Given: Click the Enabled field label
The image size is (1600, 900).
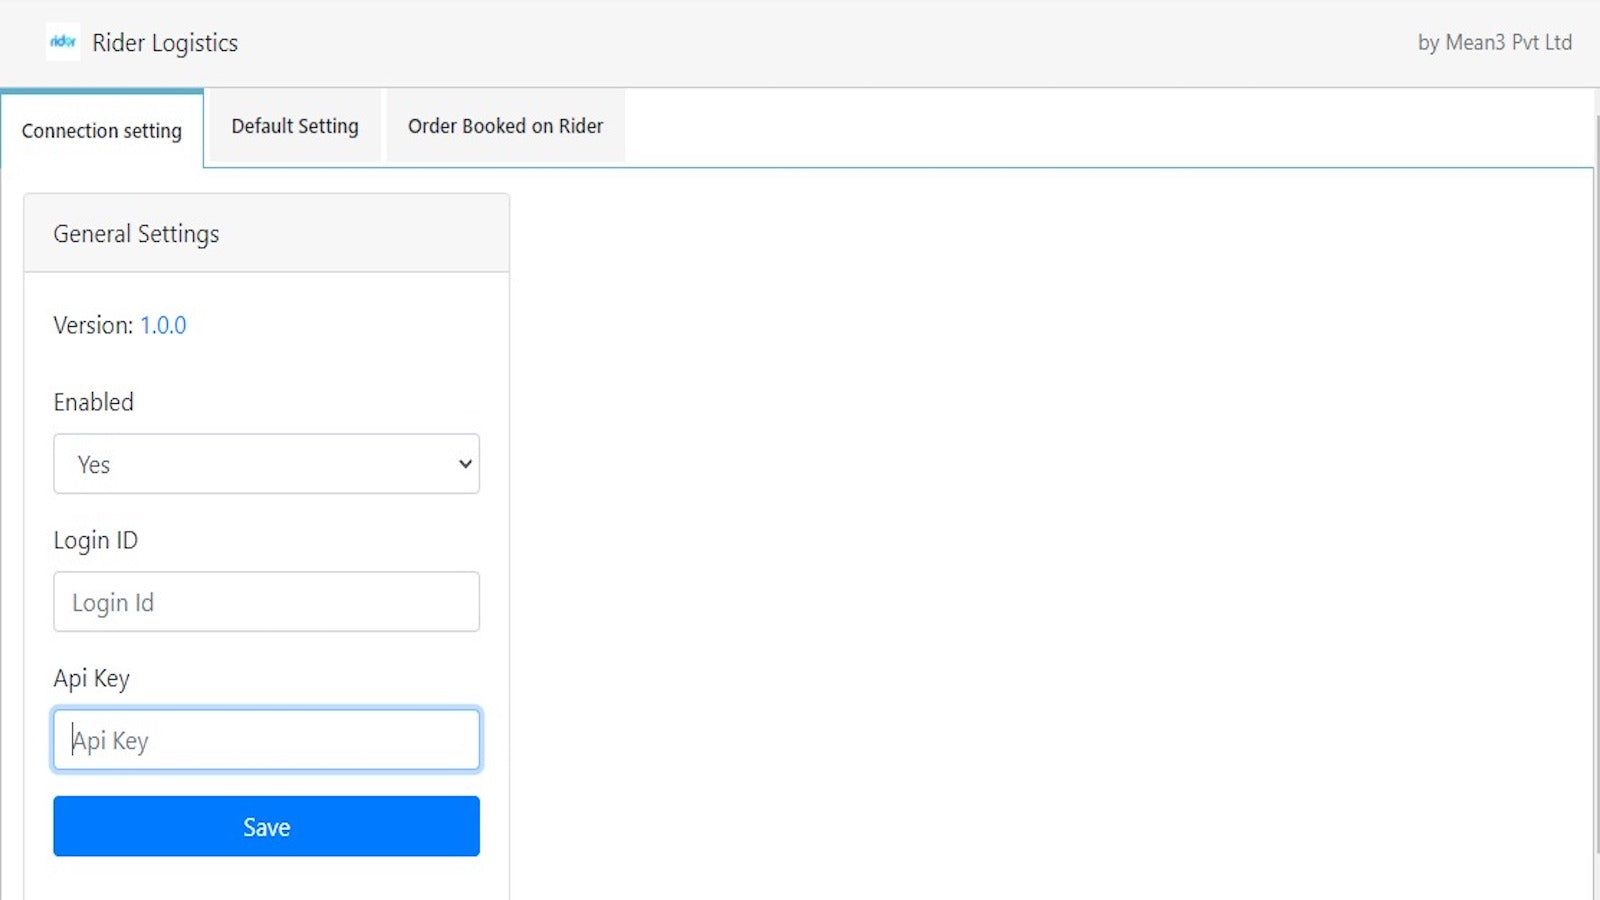Looking at the screenshot, I should (93, 402).
